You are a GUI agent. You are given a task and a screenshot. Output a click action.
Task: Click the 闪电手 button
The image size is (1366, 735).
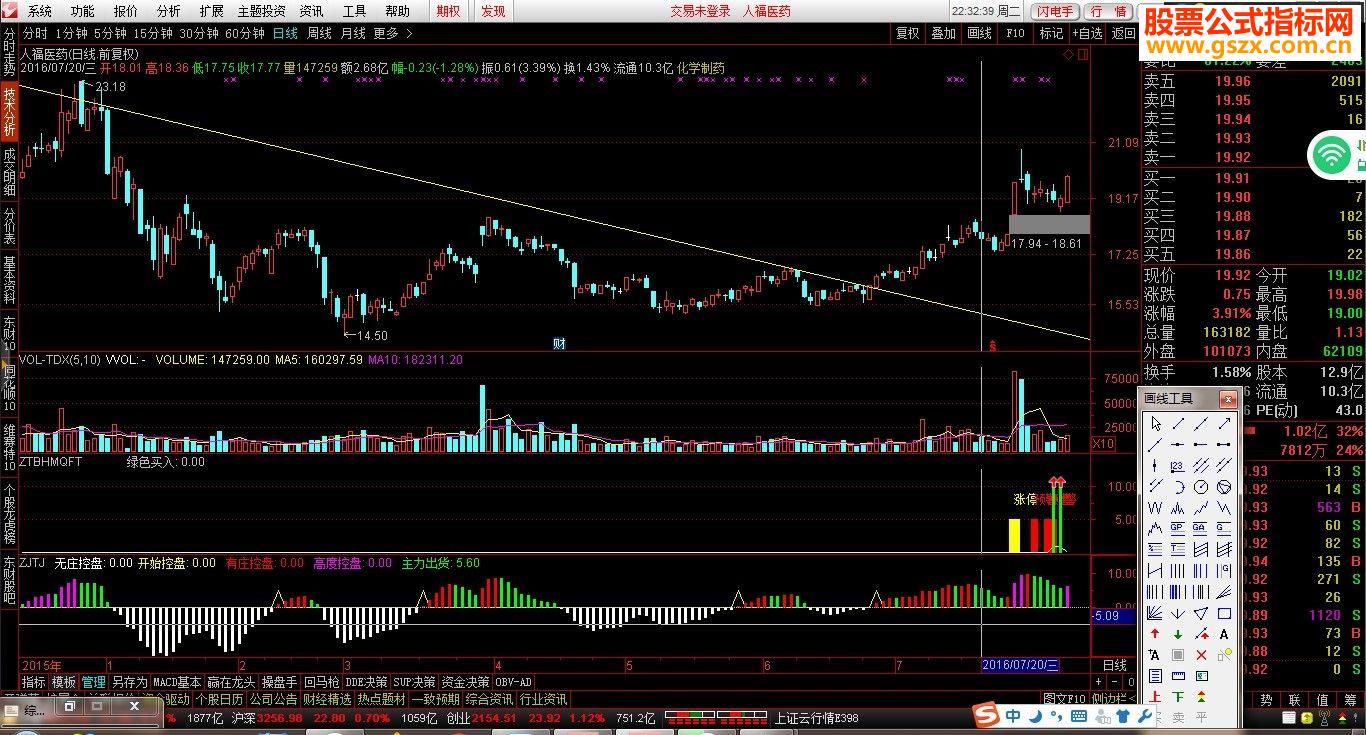pyautogui.click(x=1054, y=11)
